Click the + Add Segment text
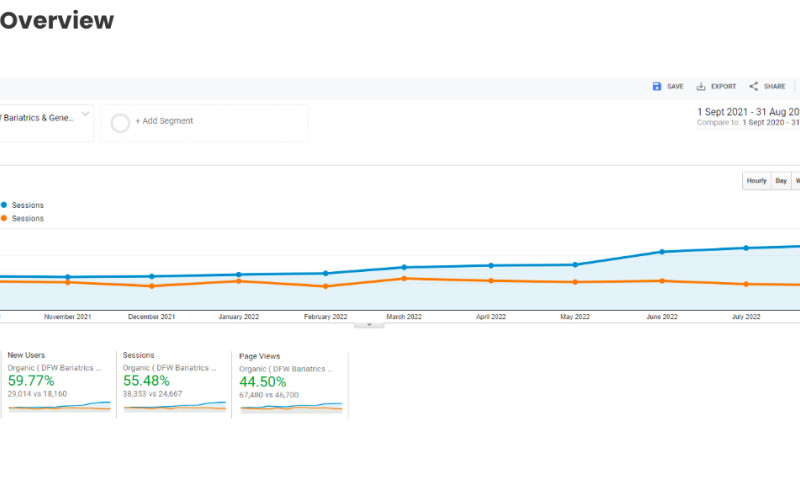Viewport: 800px width, 480px height. tap(164, 122)
